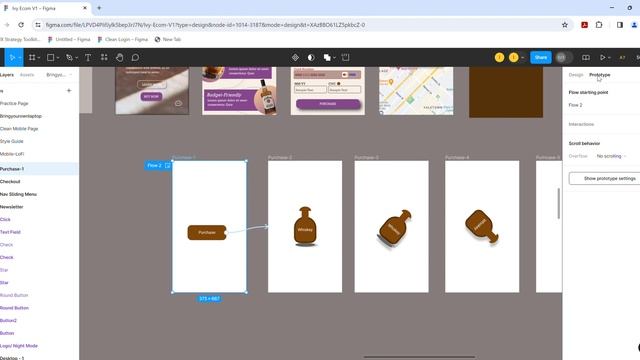Select the Rectangle shape tool
Viewport: 640px width, 360px height.
point(51,58)
